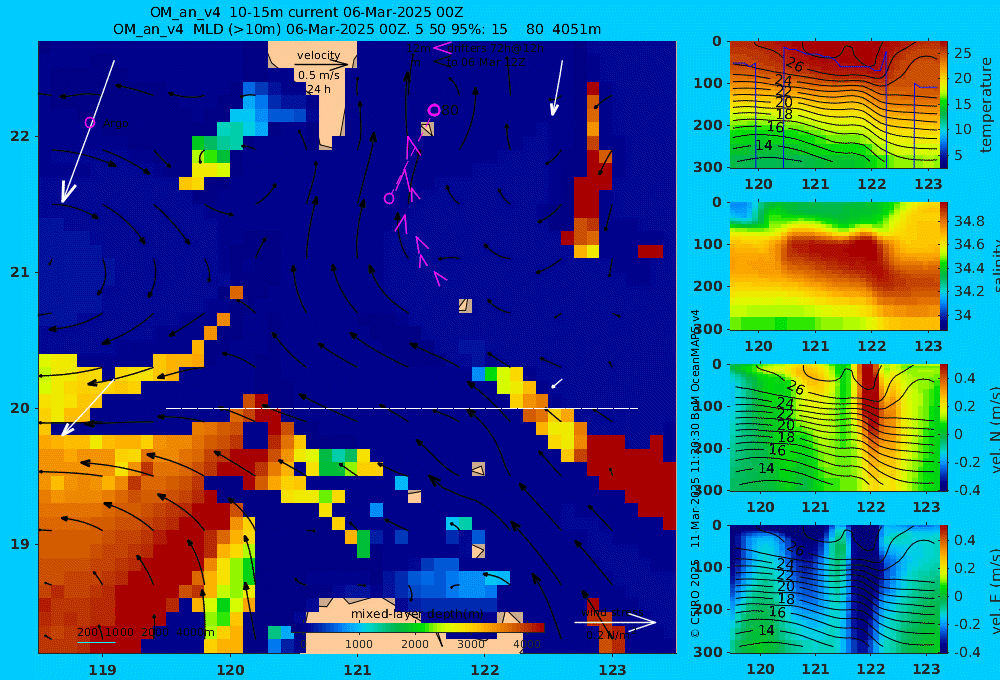This screenshot has height=680, width=1000.
Task: Click the '34.2' salinity colorbar tick
Action: coord(969,292)
